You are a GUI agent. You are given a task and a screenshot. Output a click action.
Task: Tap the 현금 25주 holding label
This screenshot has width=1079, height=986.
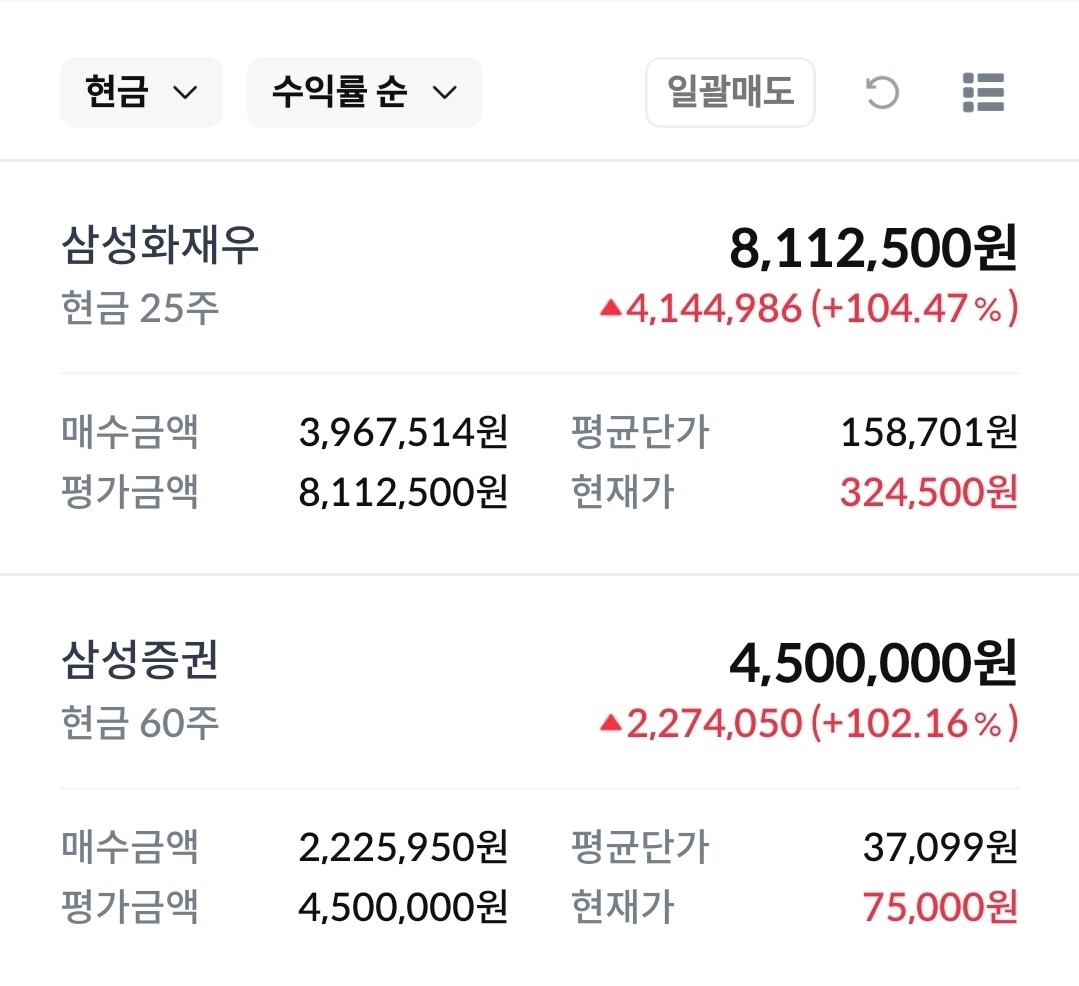tap(139, 309)
